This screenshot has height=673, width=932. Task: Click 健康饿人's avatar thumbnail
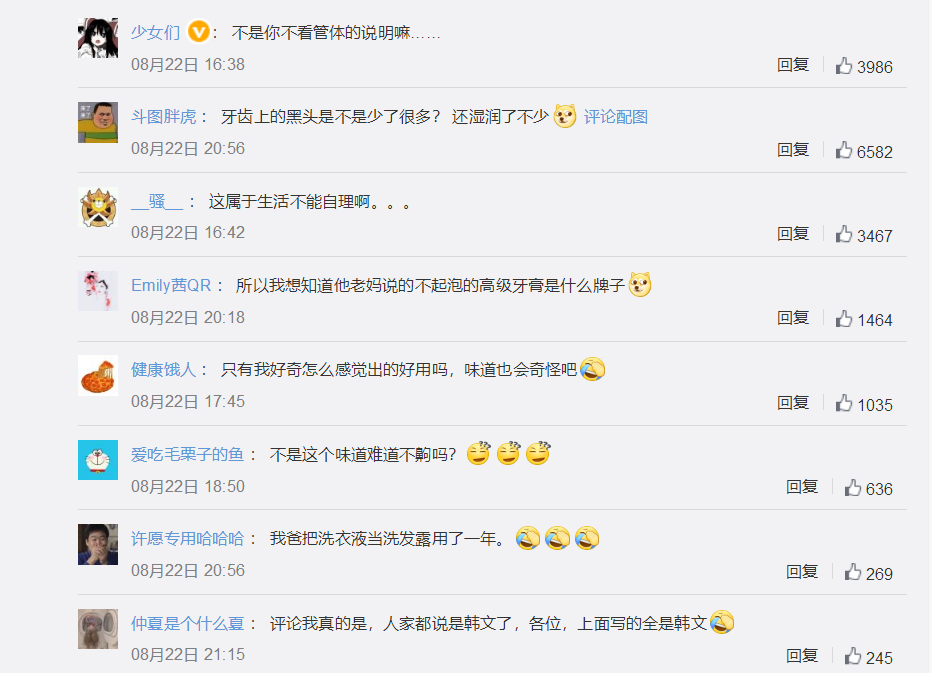click(x=98, y=376)
